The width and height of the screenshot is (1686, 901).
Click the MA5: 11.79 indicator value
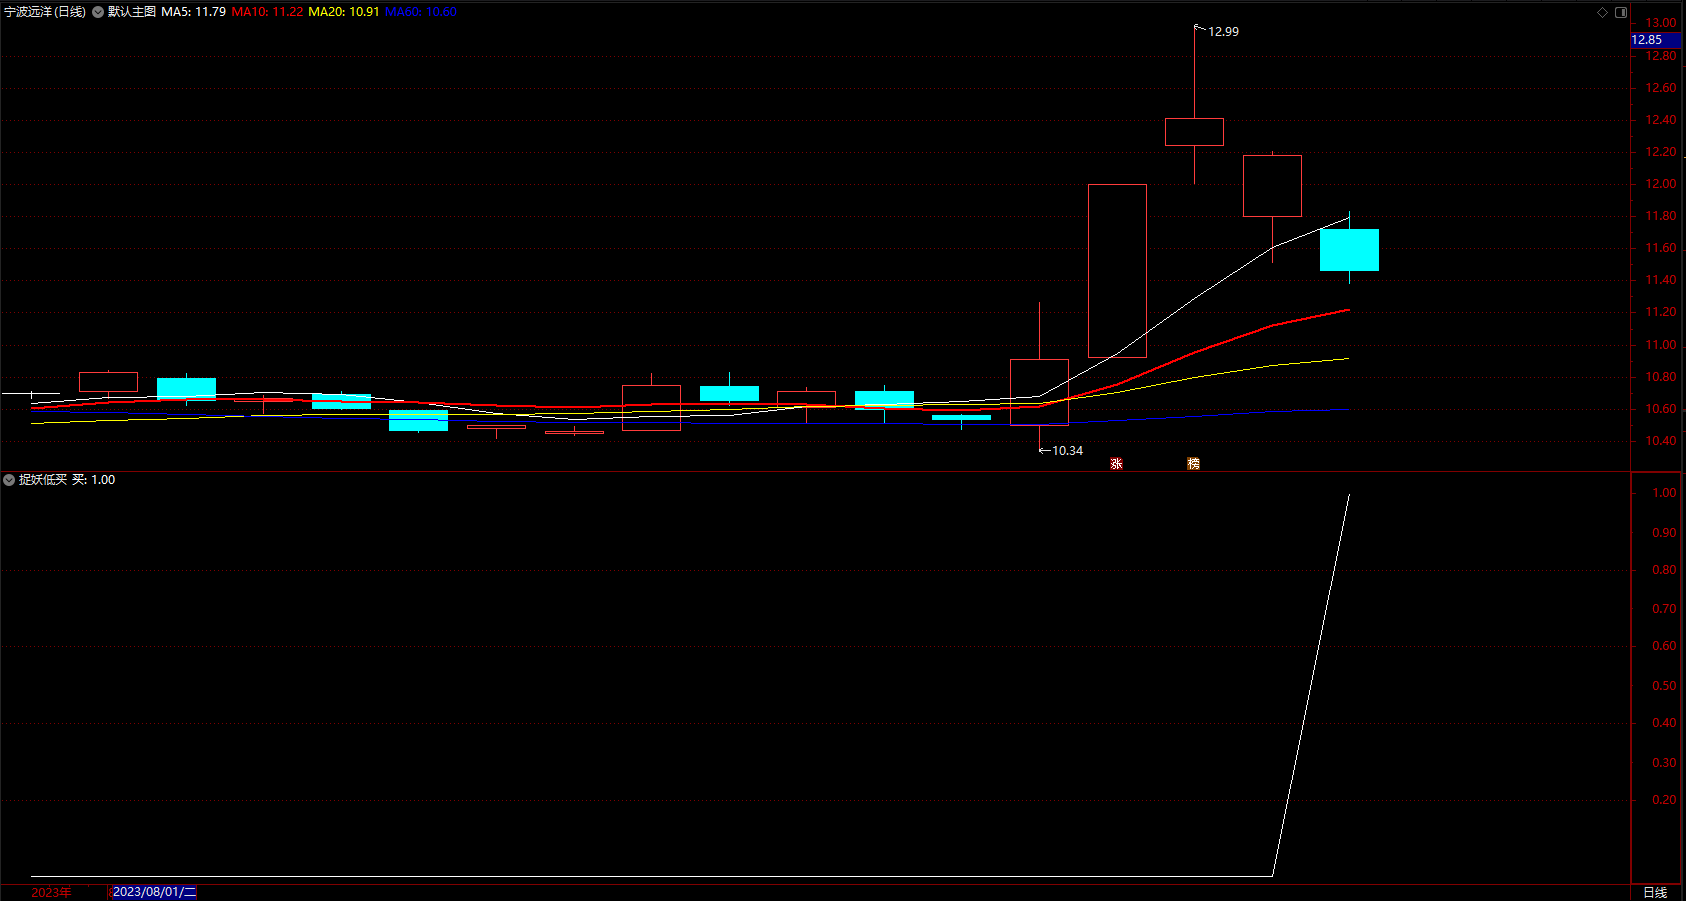coord(194,12)
